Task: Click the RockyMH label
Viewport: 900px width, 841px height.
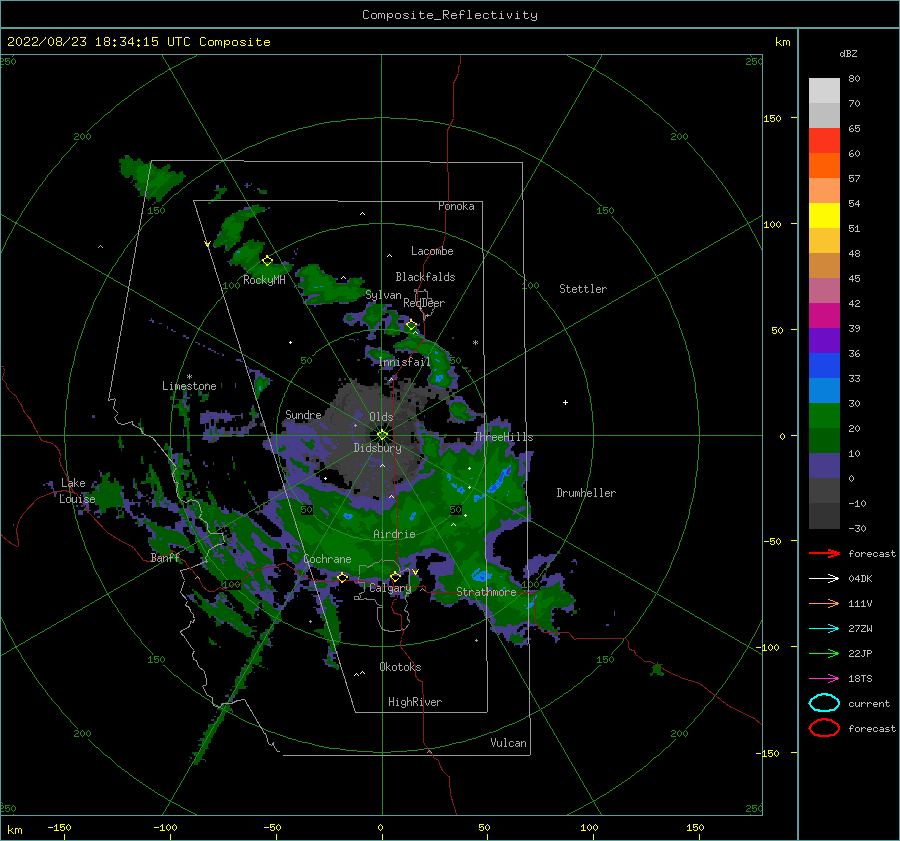Action: 264,280
